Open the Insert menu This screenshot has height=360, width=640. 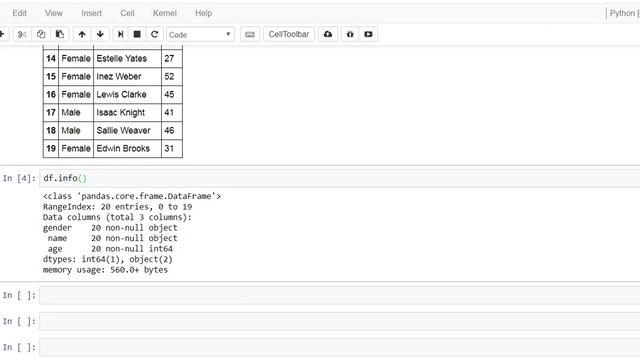[91, 13]
